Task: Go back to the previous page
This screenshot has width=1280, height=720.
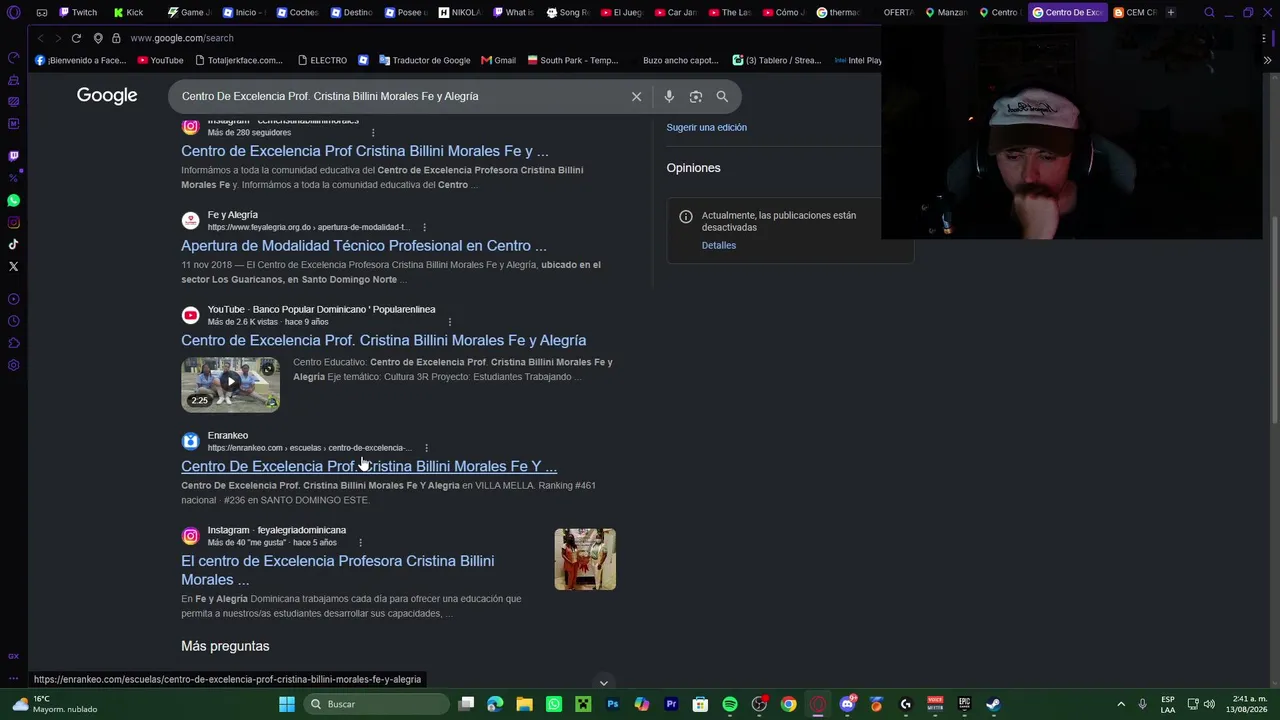Action: tap(40, 38)
